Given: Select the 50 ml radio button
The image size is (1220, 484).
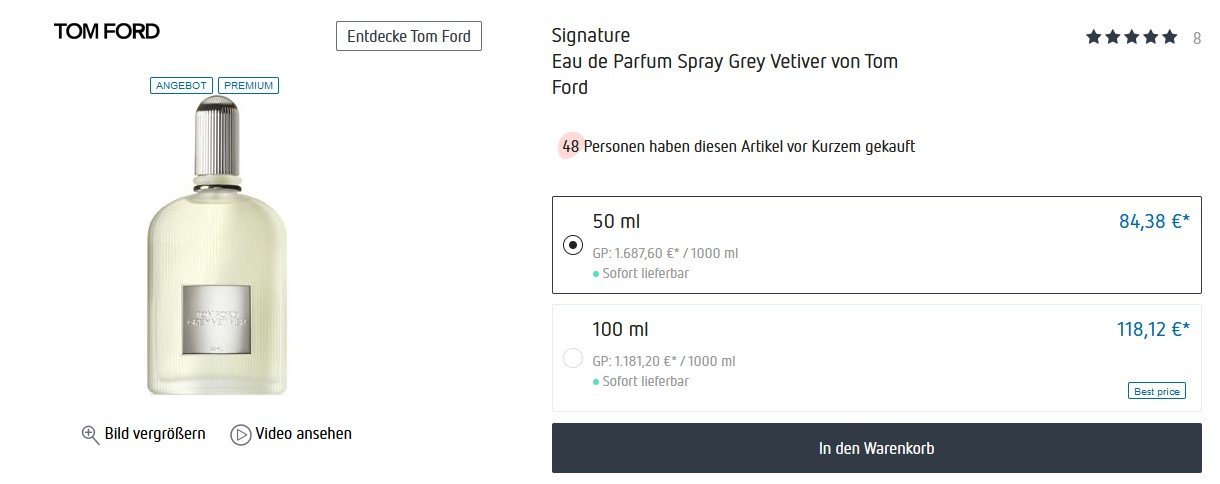Looking at the screenshot, I should tap(573, 245).
